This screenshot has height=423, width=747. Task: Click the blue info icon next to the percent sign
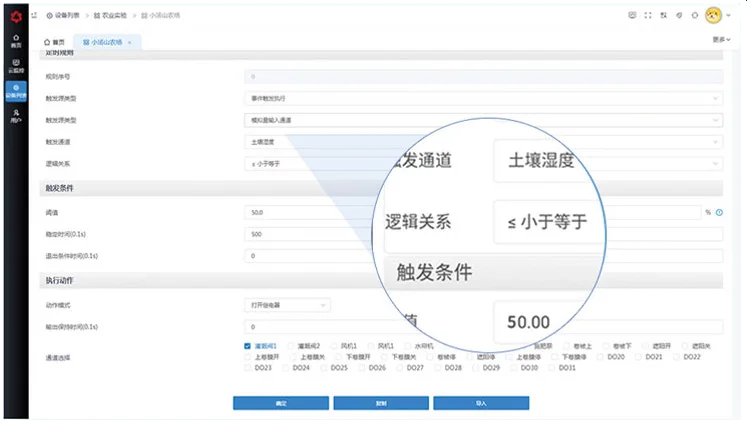(719, 212)
